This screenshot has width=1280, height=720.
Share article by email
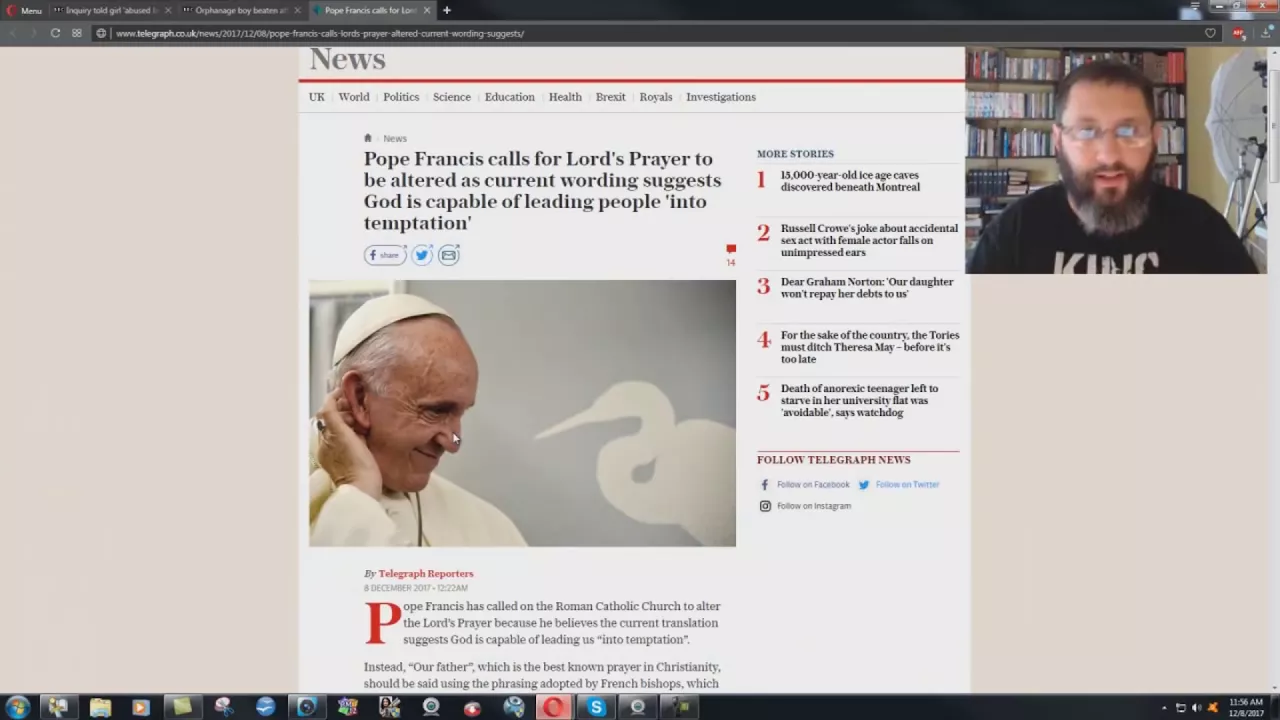click(449, 255)
